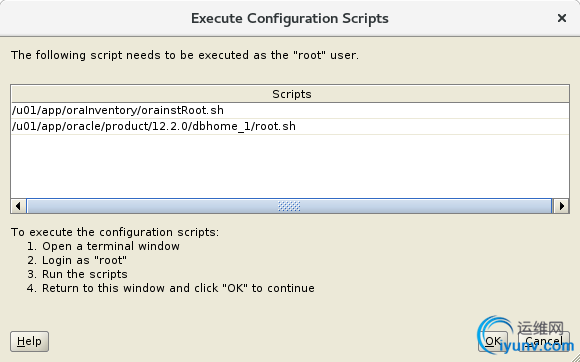Click the empty area of the scripts list
Image resolution: width=580 pixels, height=362 pixels.
pyautogui.click(x=290, y=166)
